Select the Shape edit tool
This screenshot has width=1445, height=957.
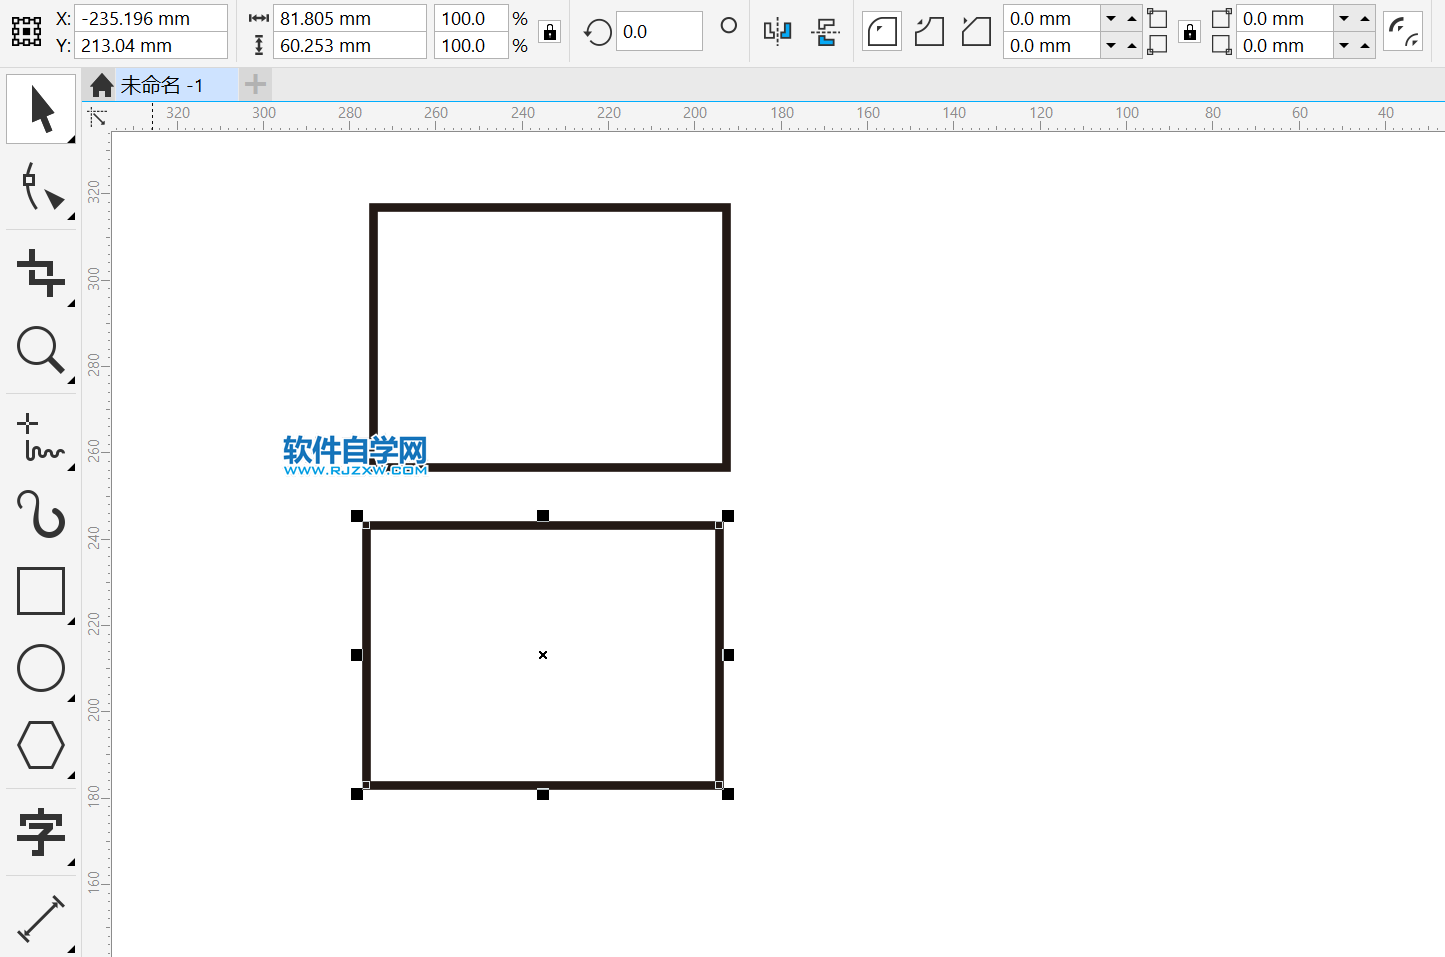coord(41,187)
